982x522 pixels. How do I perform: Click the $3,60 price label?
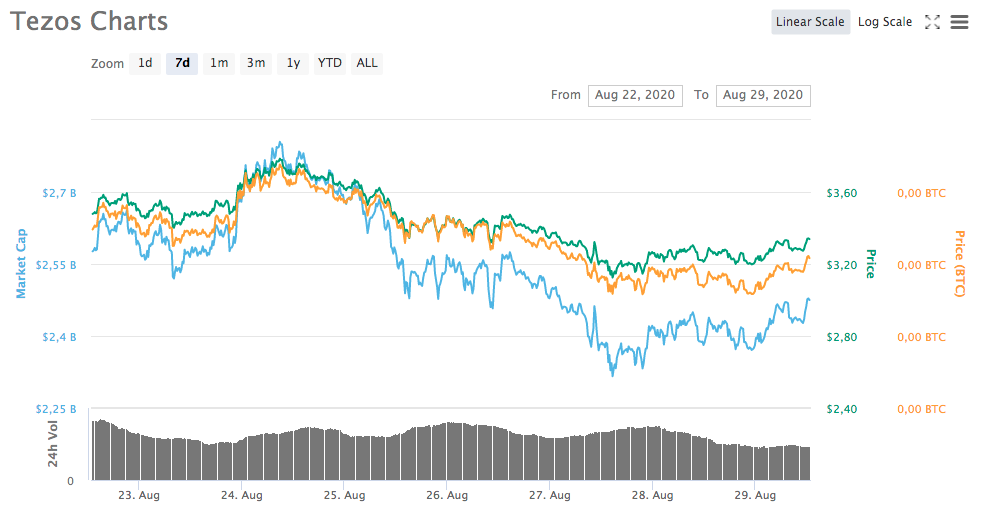842,193
